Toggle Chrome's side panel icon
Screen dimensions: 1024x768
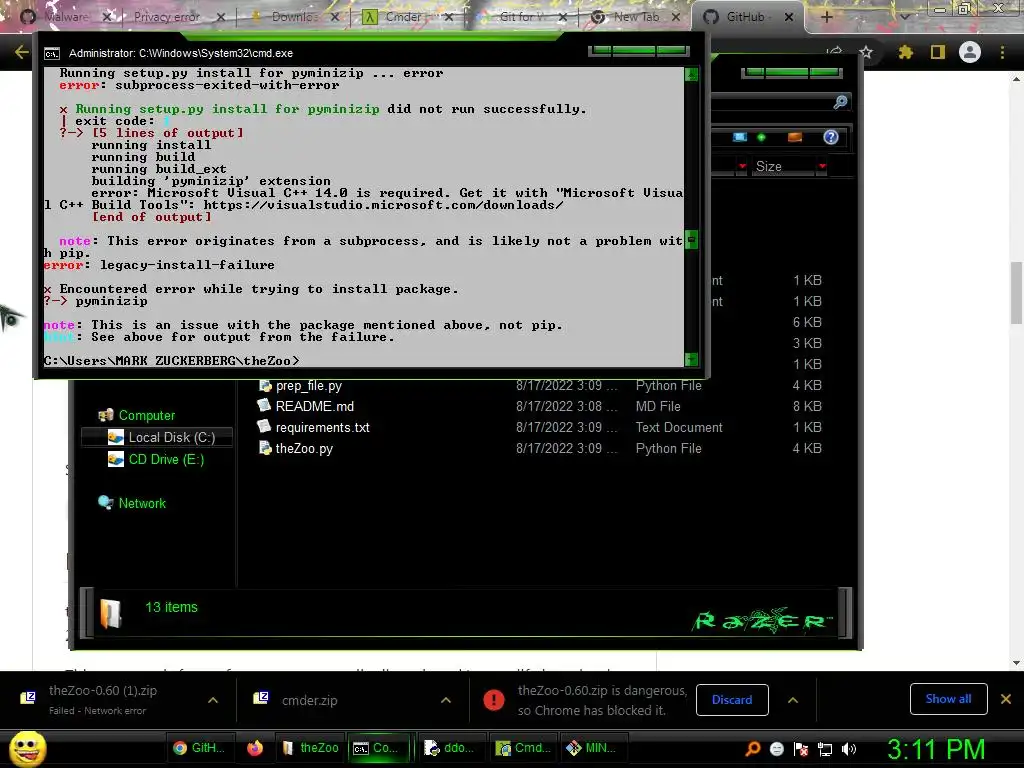point(938,52)
